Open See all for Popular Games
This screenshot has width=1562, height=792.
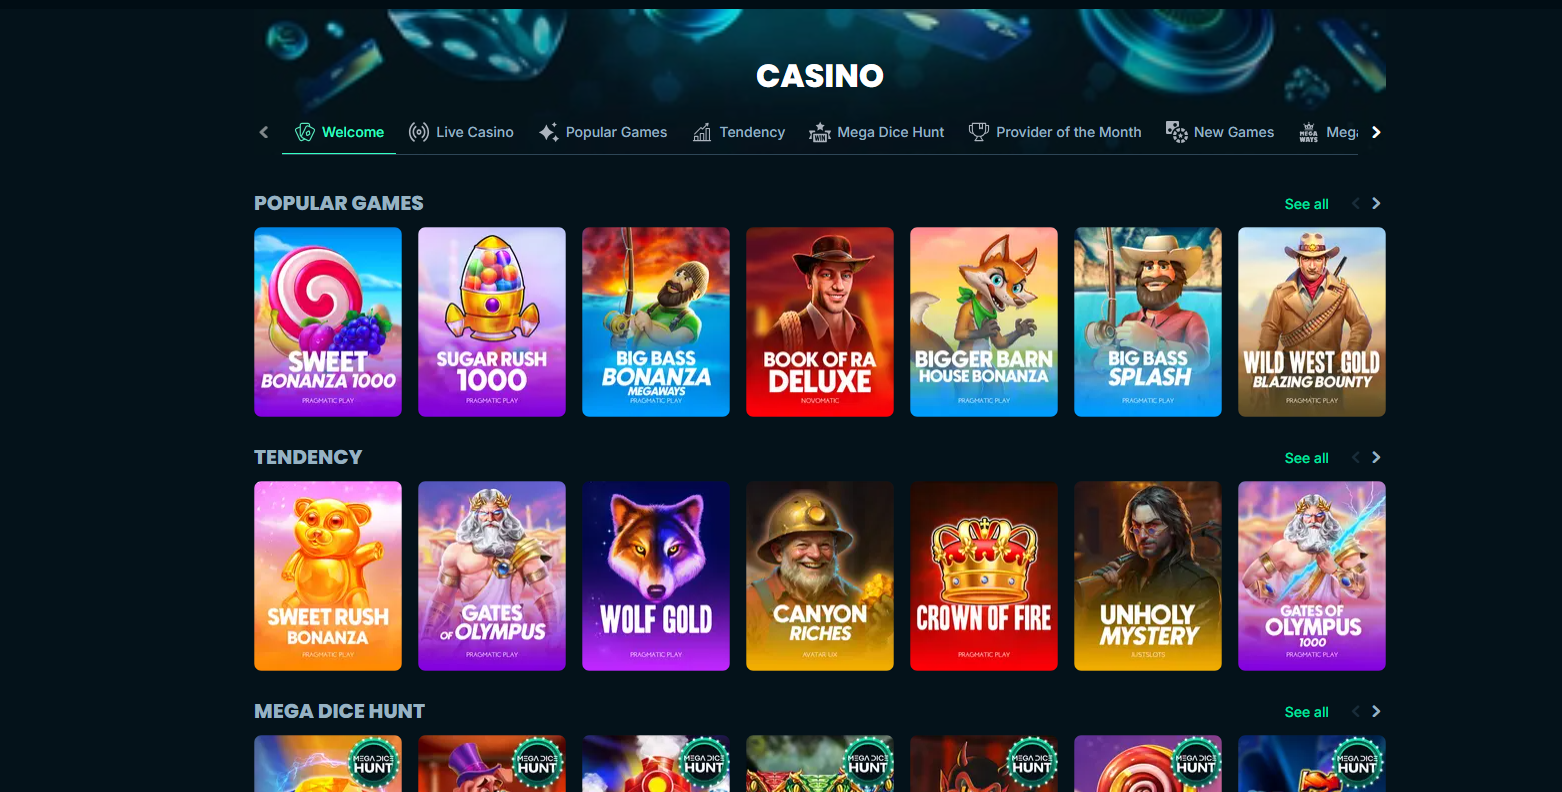pyautogui.click(x=1306, y=204)
